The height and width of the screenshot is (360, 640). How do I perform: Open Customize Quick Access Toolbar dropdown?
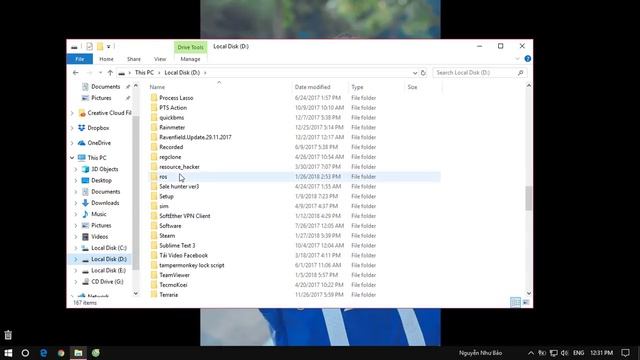[109, 47]
